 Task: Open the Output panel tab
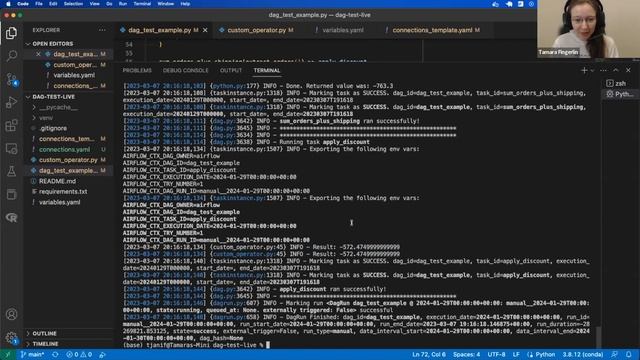point(231,71)
